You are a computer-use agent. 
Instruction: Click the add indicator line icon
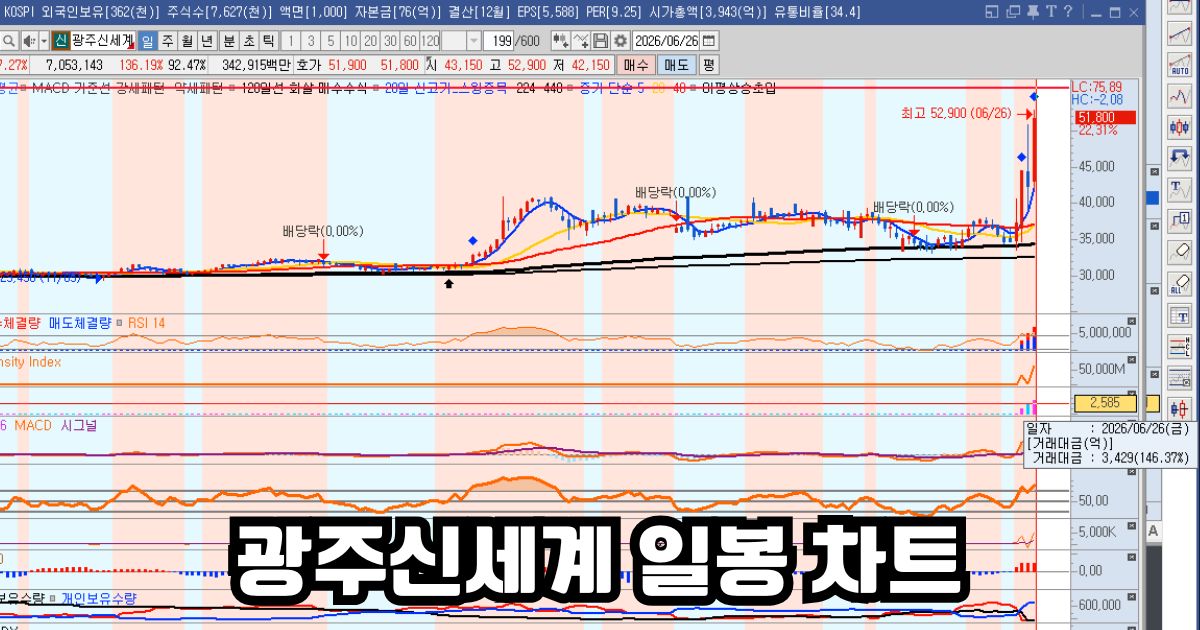580,40
